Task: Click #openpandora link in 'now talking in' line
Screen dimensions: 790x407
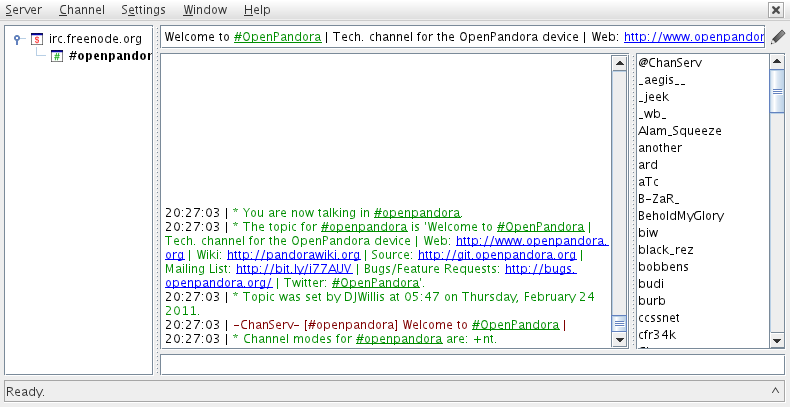Action: point(417,213)
